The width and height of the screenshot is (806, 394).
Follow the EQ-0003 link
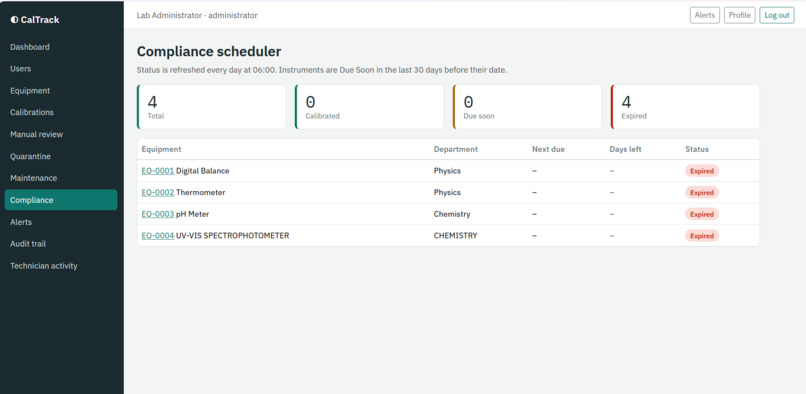tap(158, 214)
